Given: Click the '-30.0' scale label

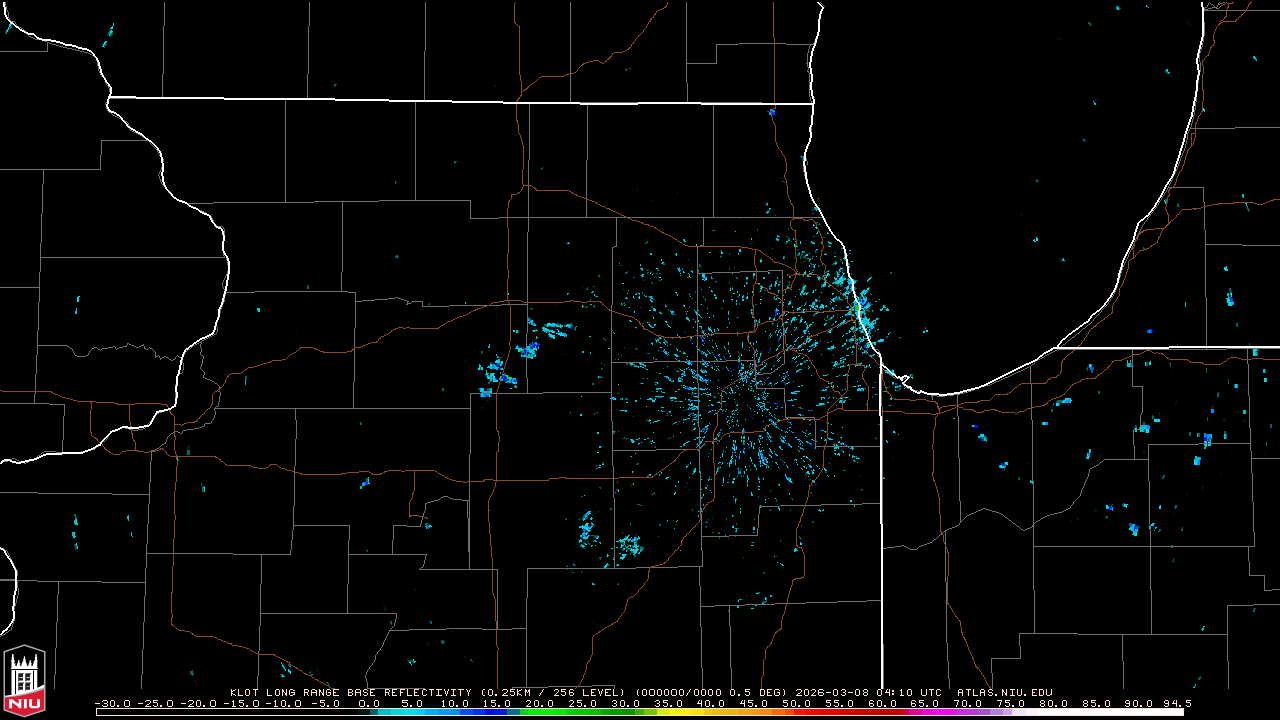Looking at the screenshot, I should click(x=113, y=703).
